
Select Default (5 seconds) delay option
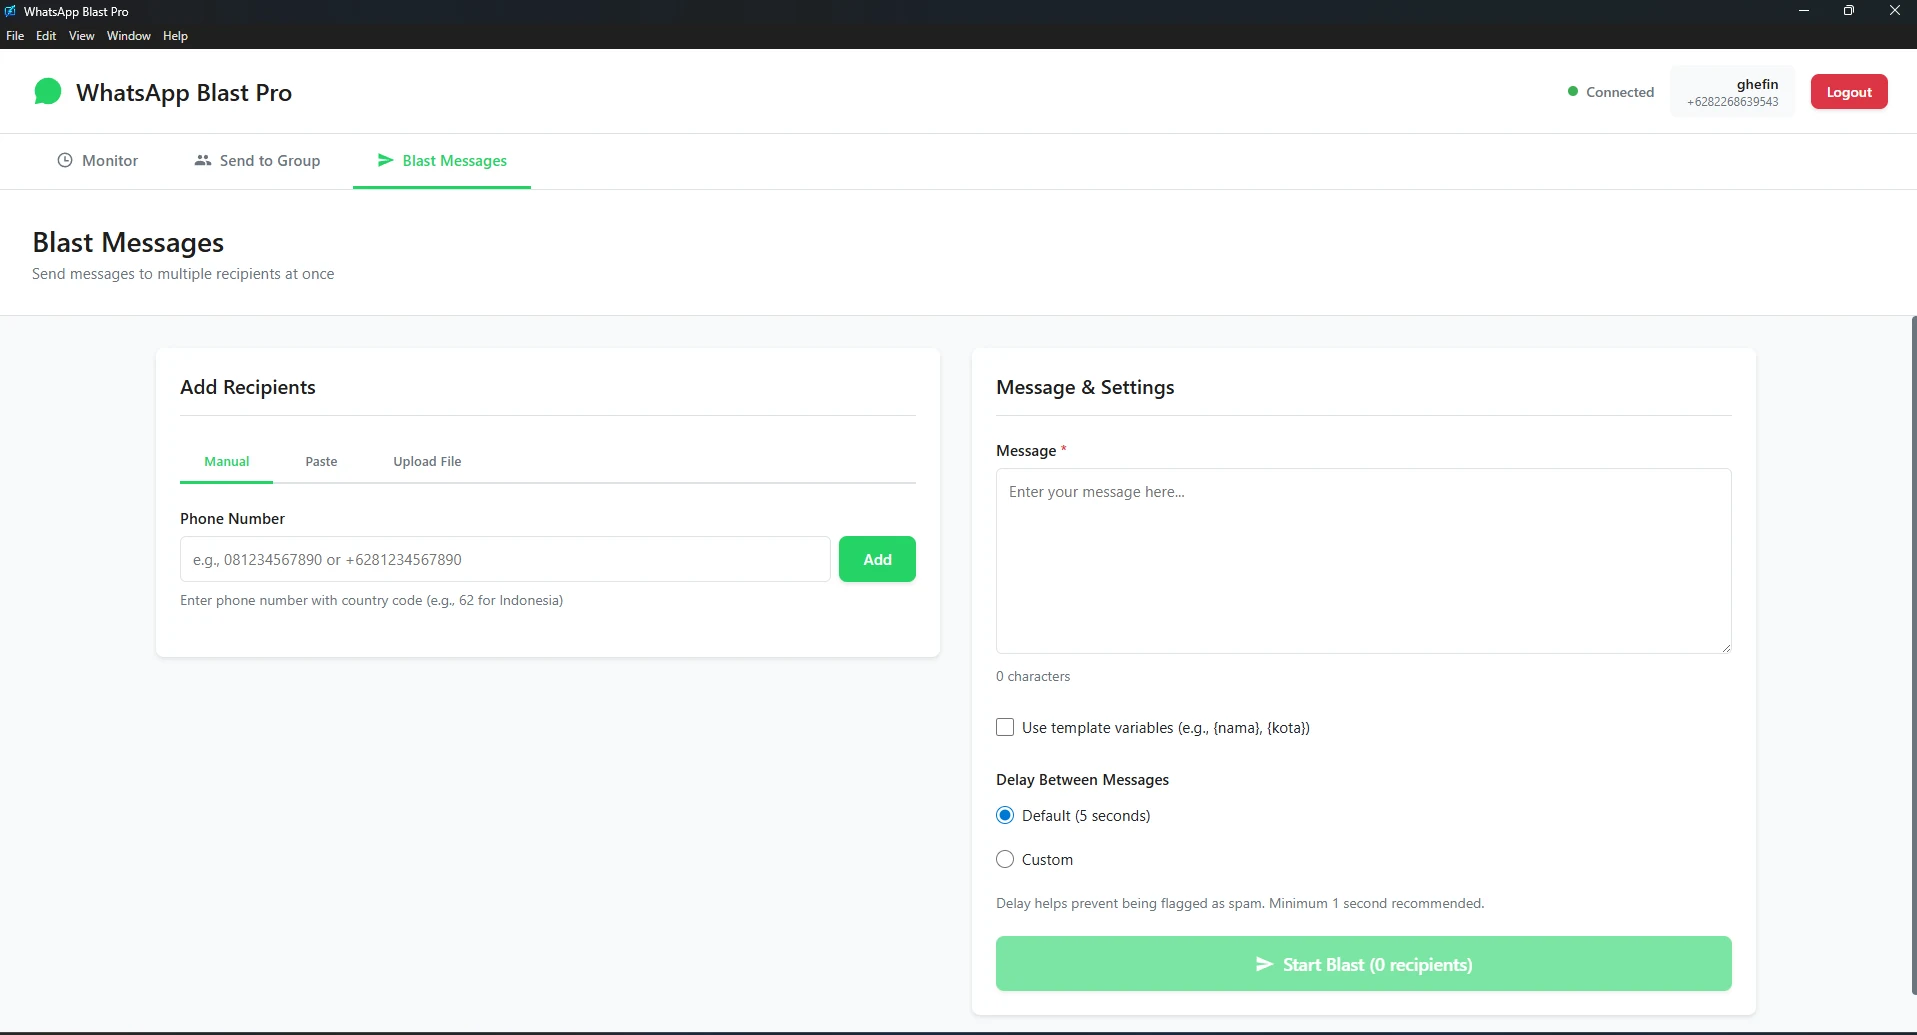pos(1005,815)
